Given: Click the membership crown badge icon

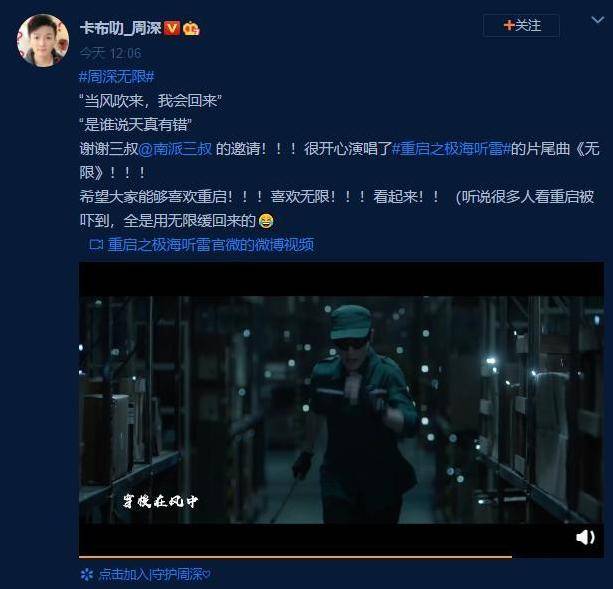Looking at the screenshot, I should [191, 28].
